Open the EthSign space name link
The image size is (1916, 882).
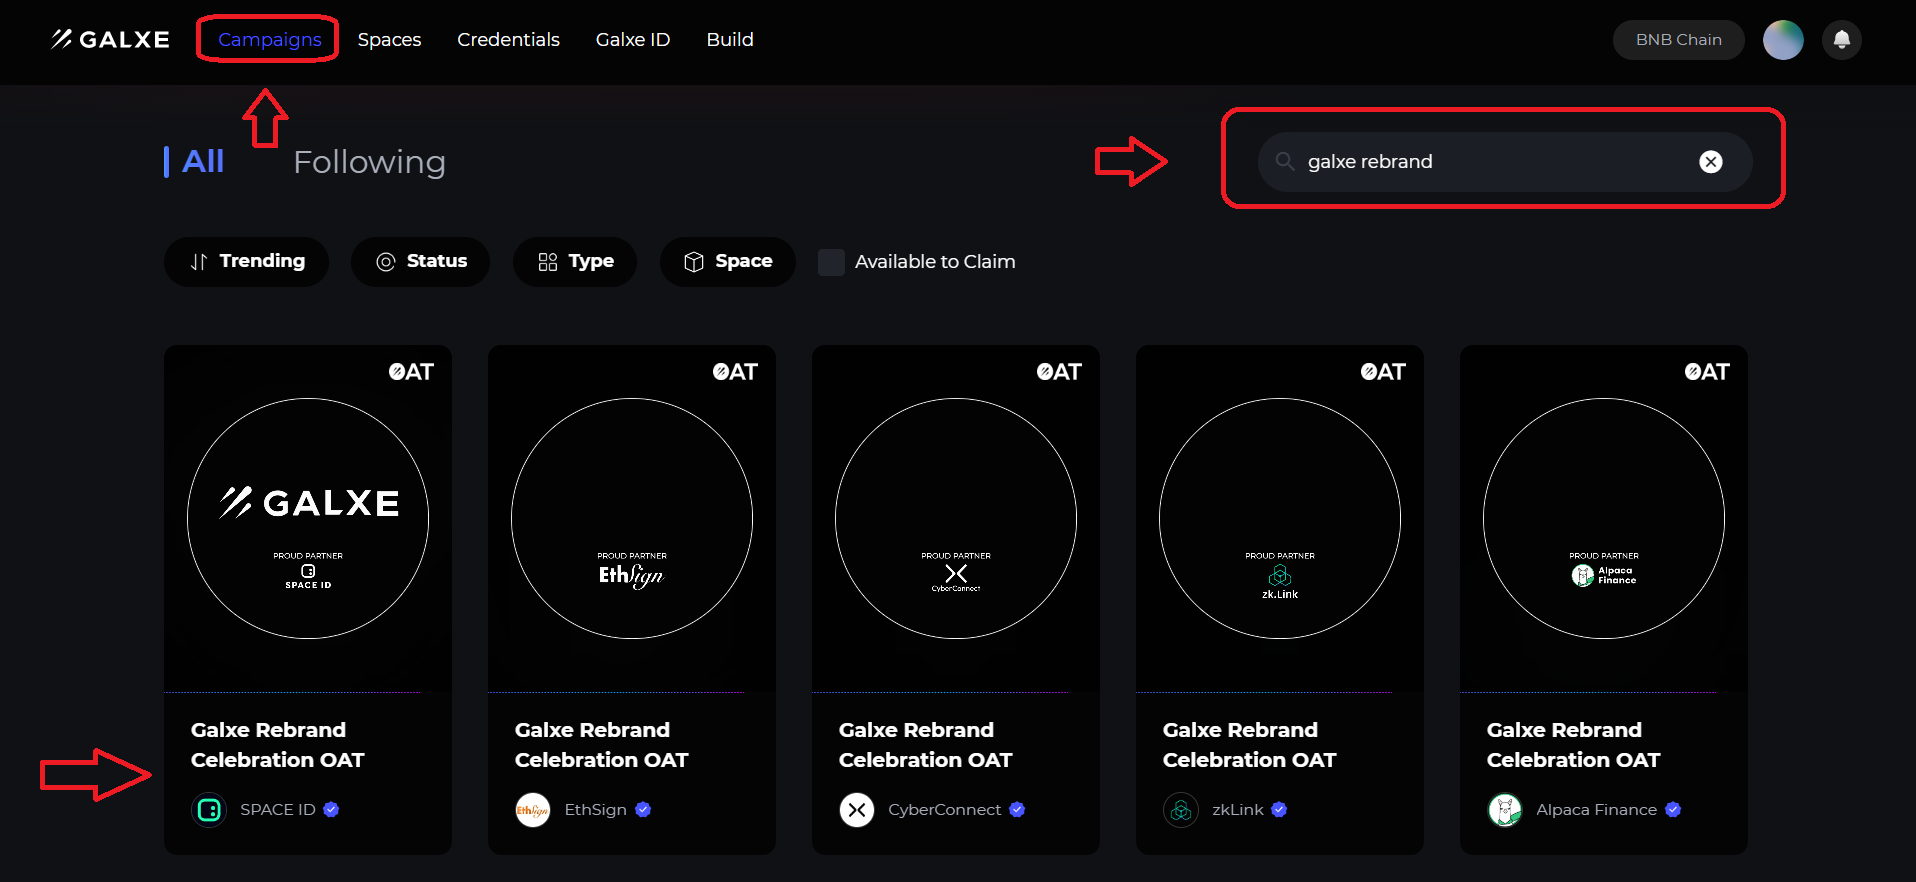pos(595,810)
